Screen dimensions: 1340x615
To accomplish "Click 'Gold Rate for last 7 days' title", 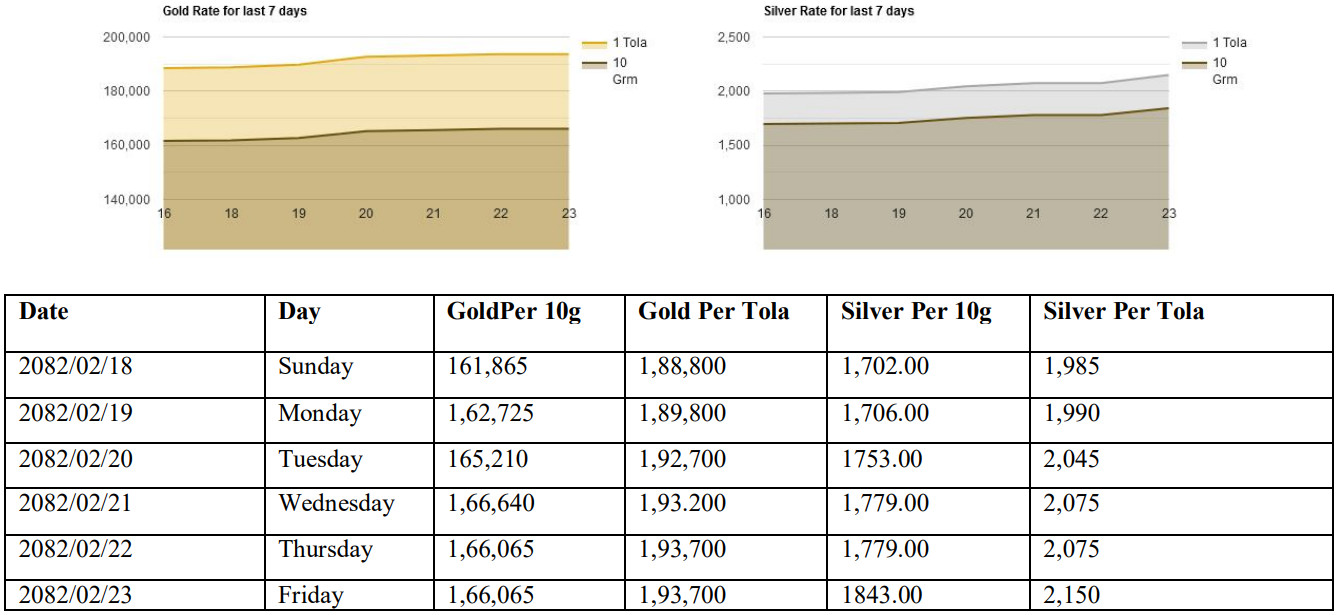I will (234, 11).
